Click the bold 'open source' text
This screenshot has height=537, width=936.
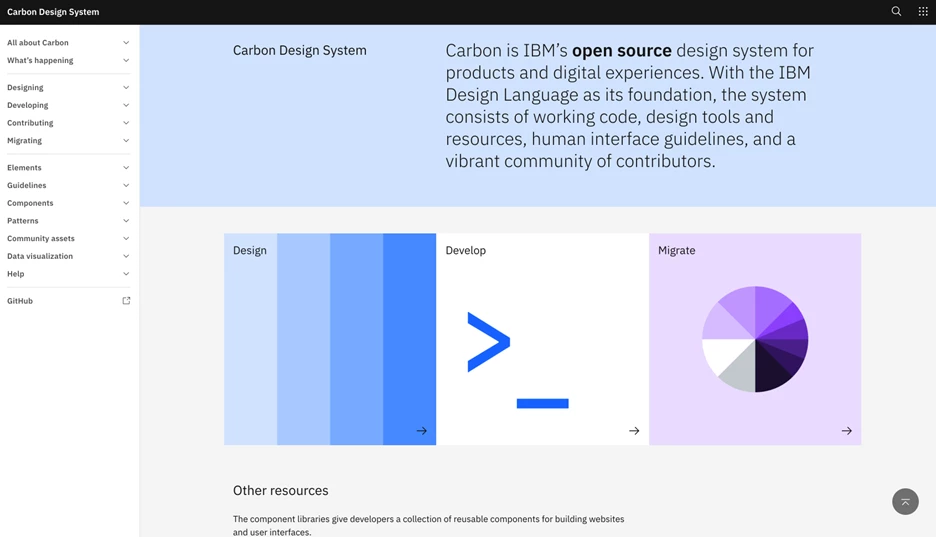pyautogui.click(x=621, y=51)
